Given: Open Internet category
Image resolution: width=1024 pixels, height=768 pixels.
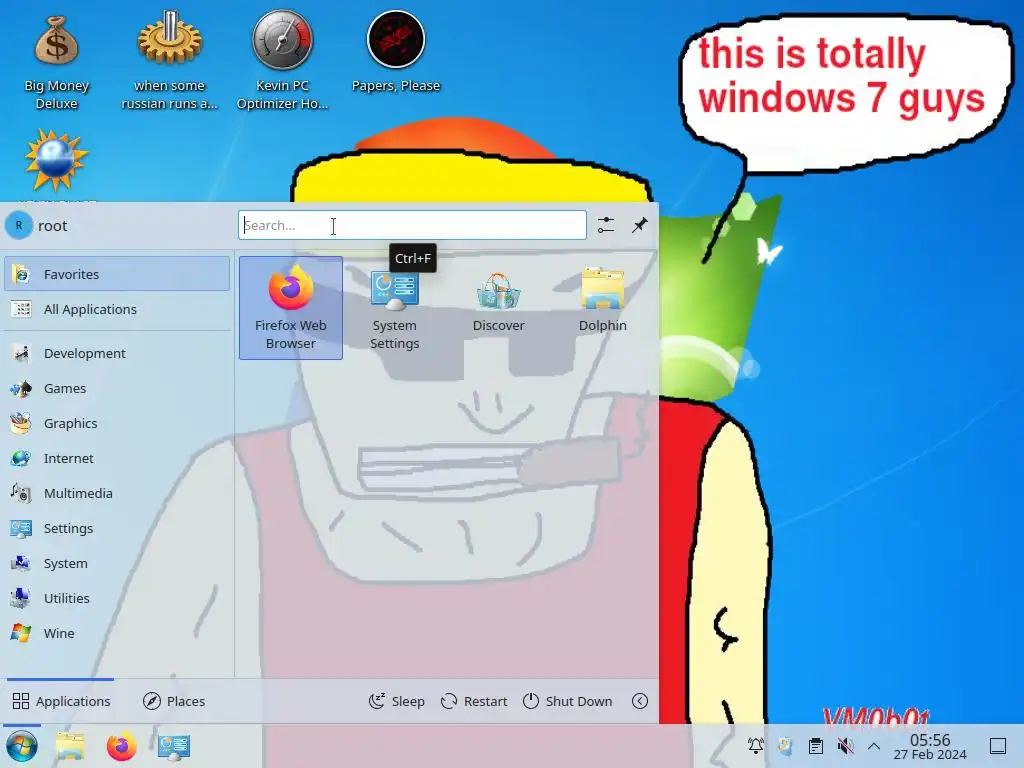Looking at the screenshot, I should point(117,458).
